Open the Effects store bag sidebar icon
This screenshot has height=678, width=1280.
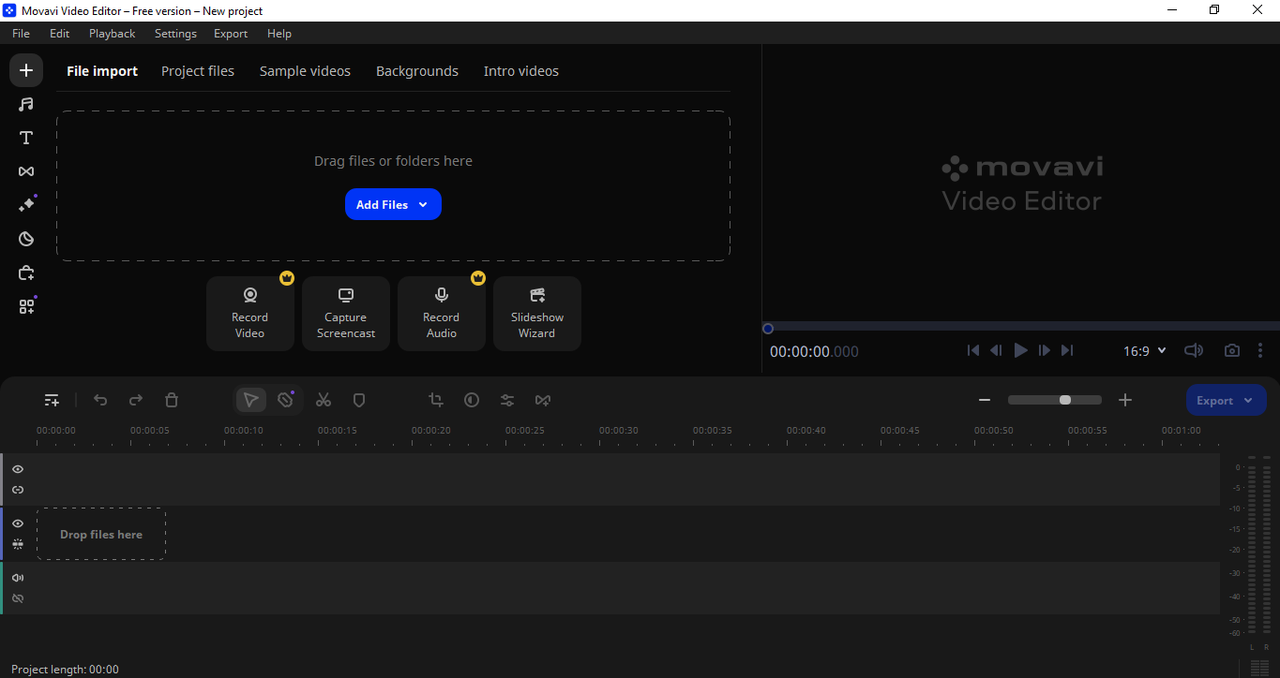click(x=26, y=273)
